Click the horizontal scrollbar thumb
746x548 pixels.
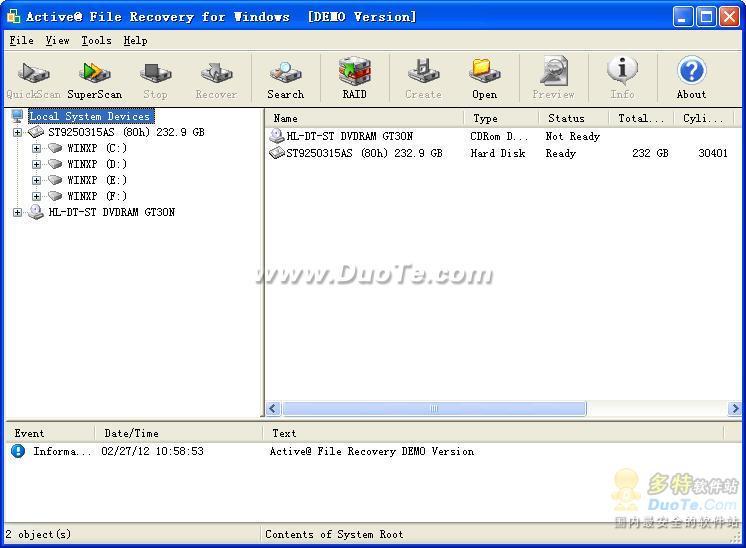coord(434,408)
